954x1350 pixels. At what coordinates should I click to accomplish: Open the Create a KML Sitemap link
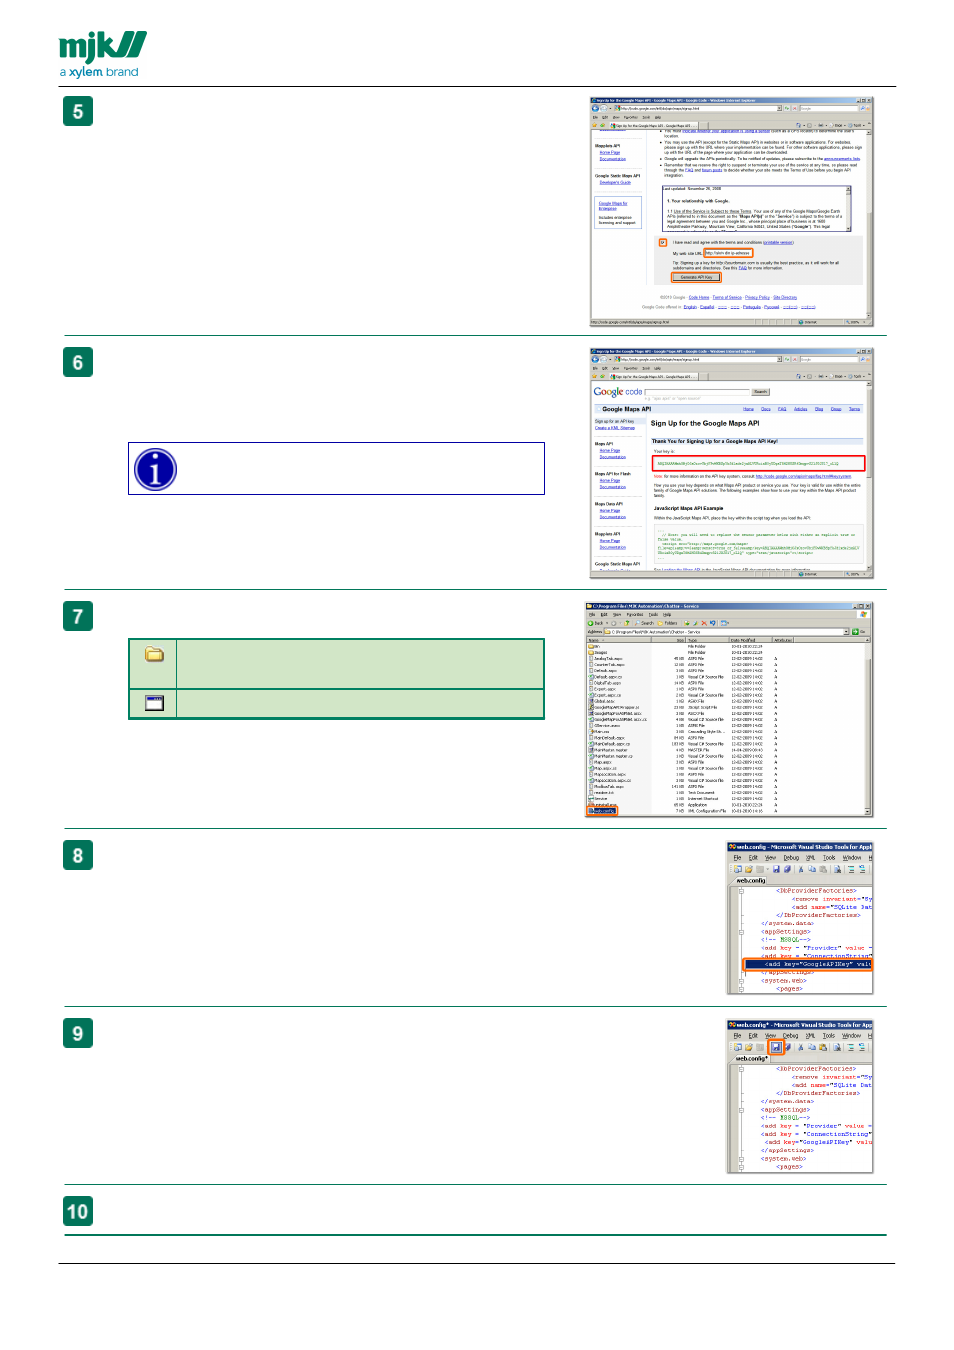coord(615,428)
